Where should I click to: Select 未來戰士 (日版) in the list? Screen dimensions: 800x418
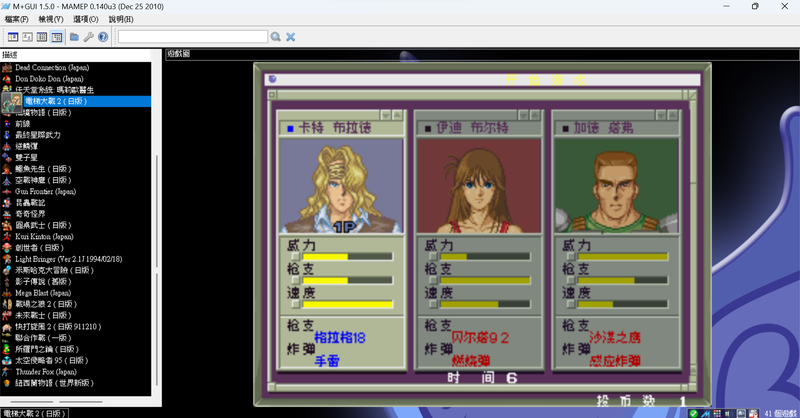[x=76, y=315]
